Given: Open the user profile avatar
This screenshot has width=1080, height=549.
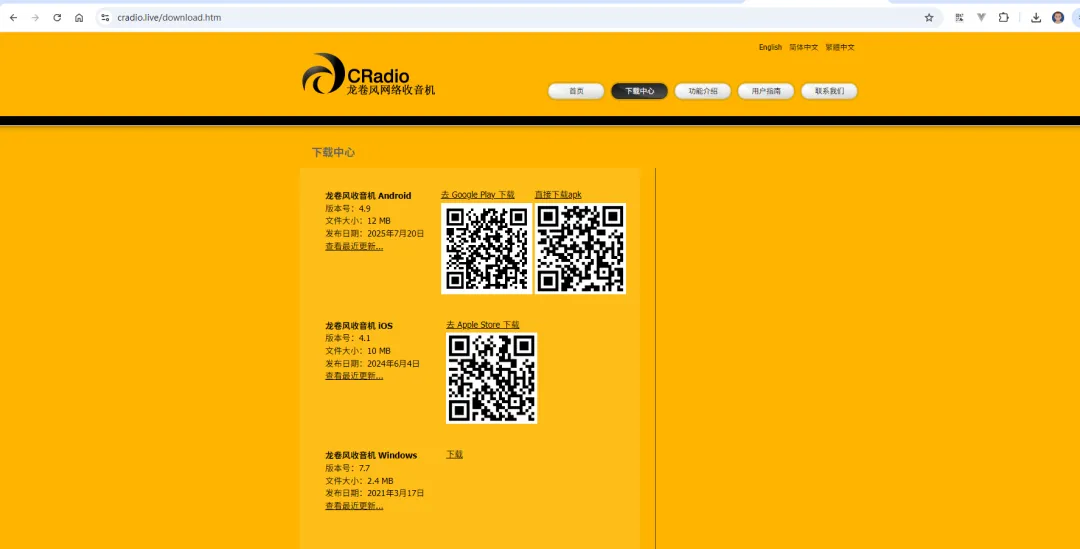Looking at the screenshot, I should coord(1058,18).
